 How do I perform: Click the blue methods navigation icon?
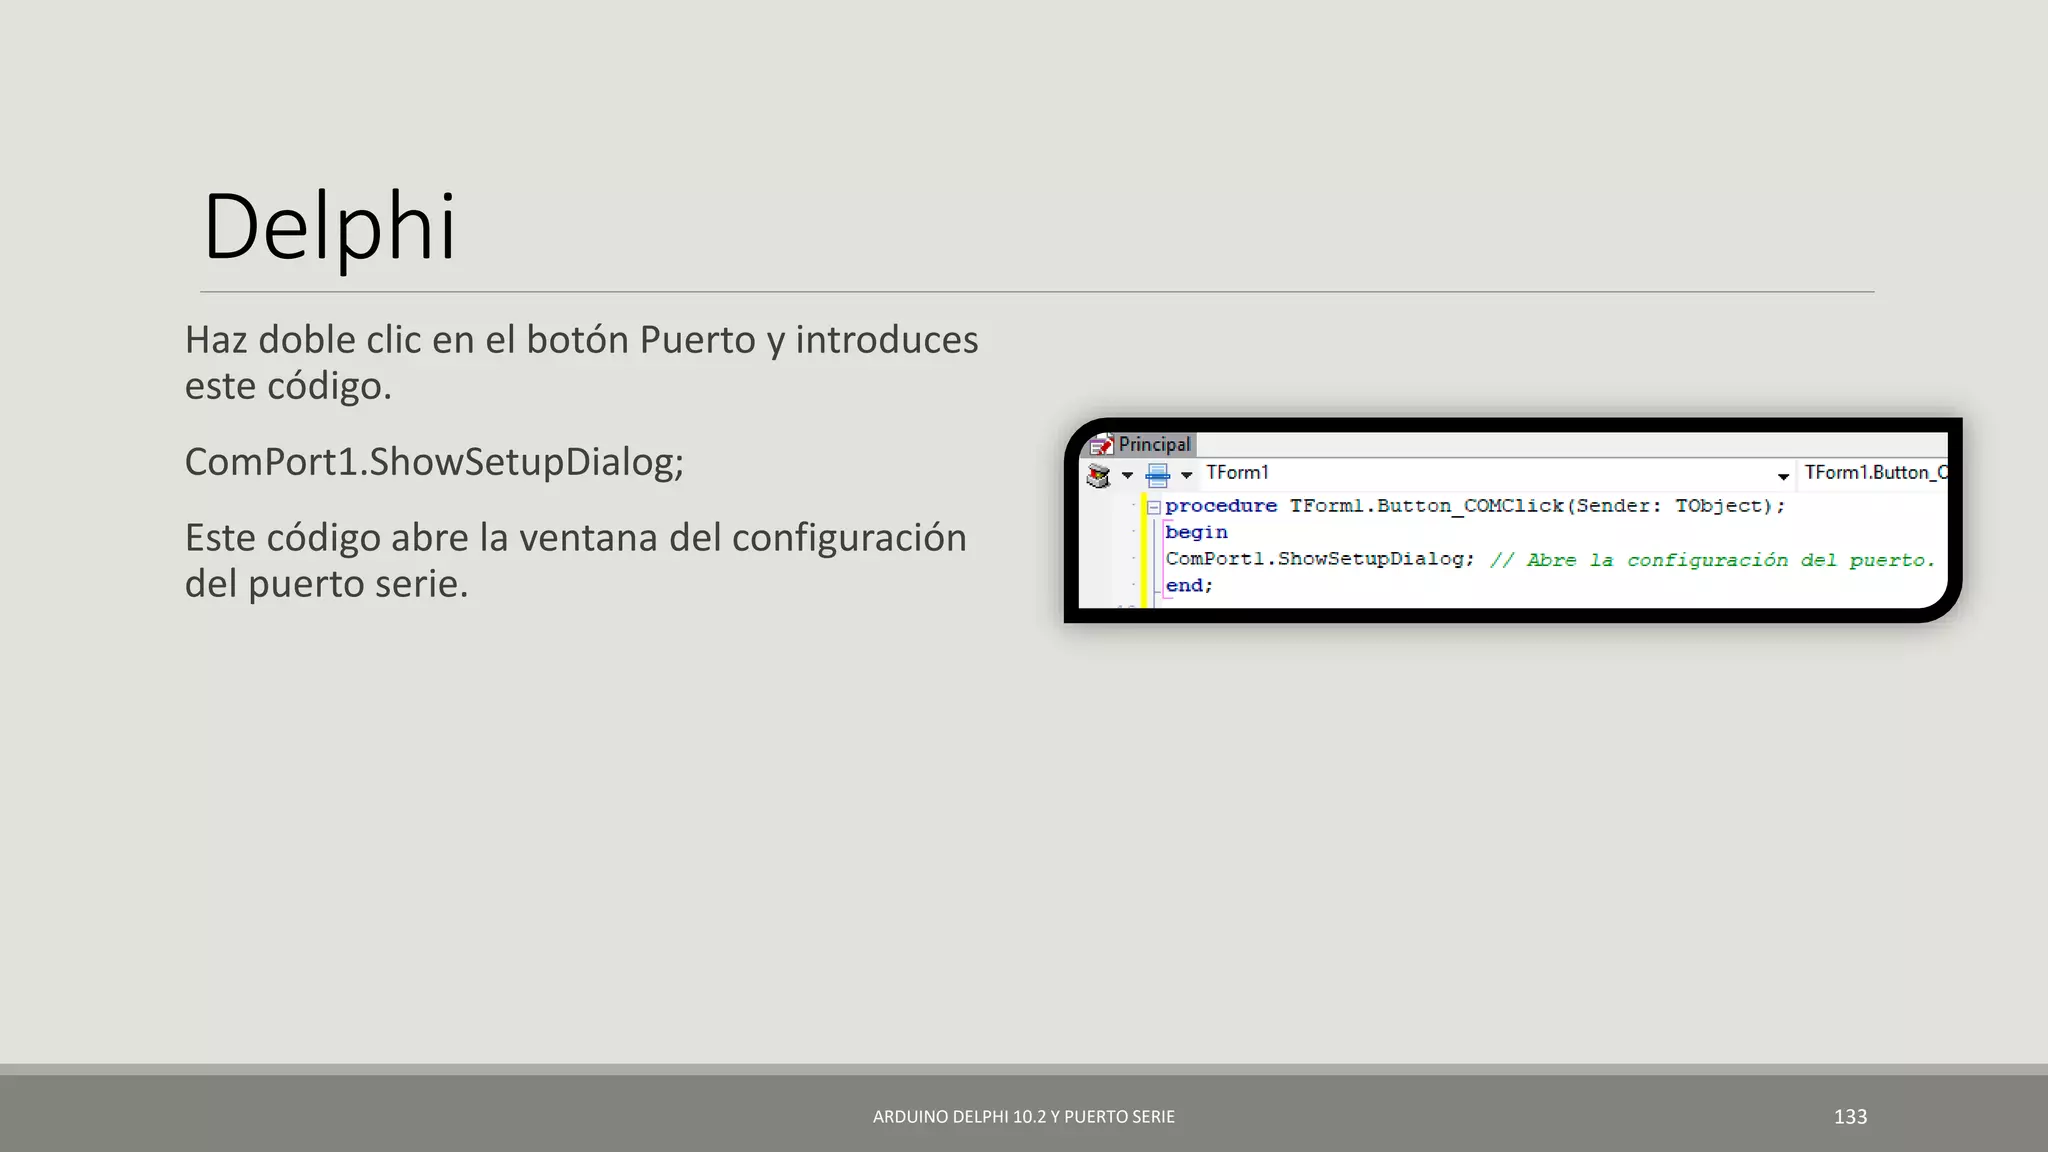(x=1157, y=475)
